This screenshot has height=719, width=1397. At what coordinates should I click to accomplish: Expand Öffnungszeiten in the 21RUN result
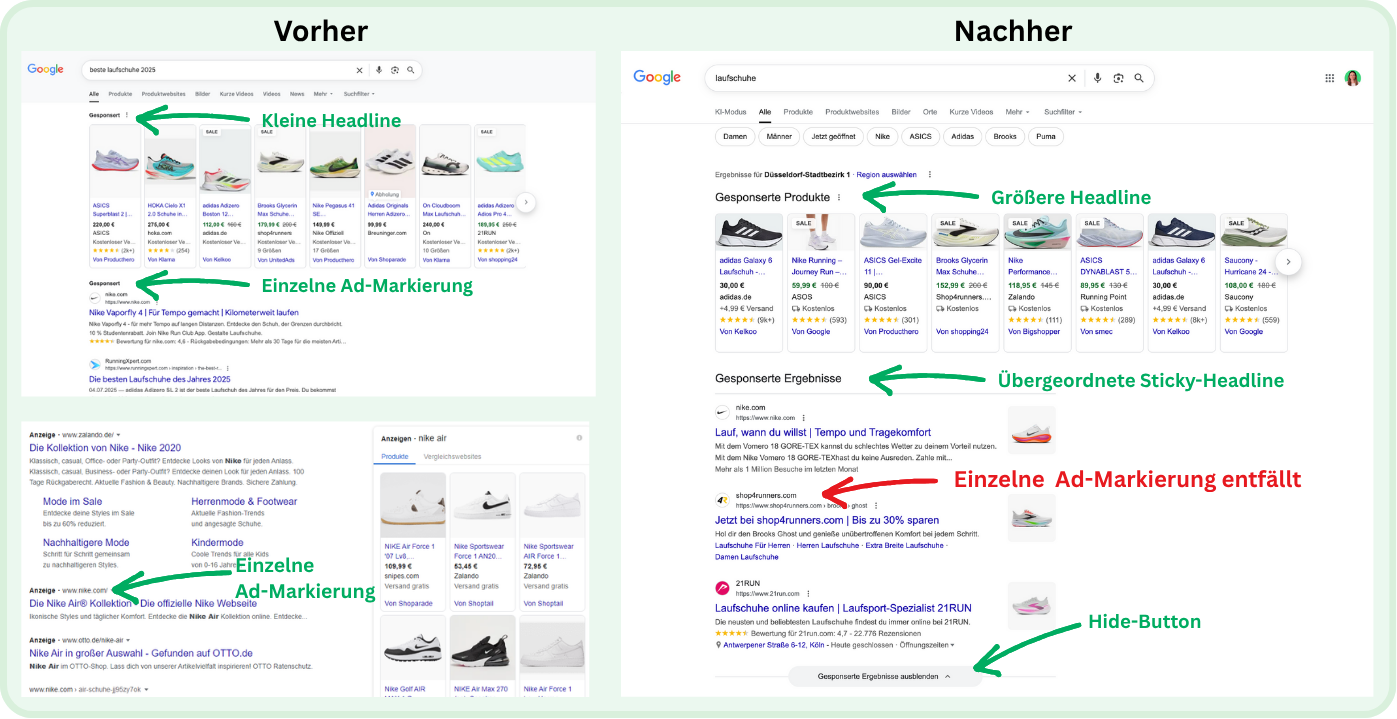(926, 645)
